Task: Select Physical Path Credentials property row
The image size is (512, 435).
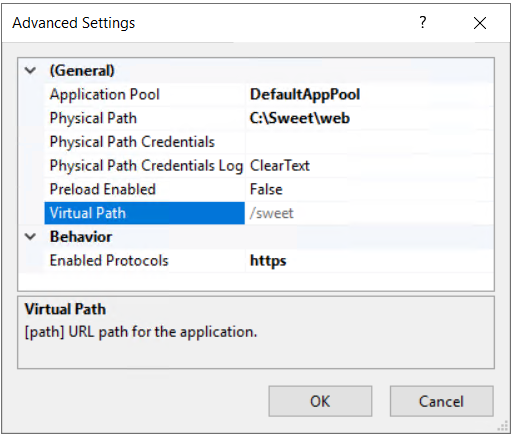Action: tap(269, 142)
